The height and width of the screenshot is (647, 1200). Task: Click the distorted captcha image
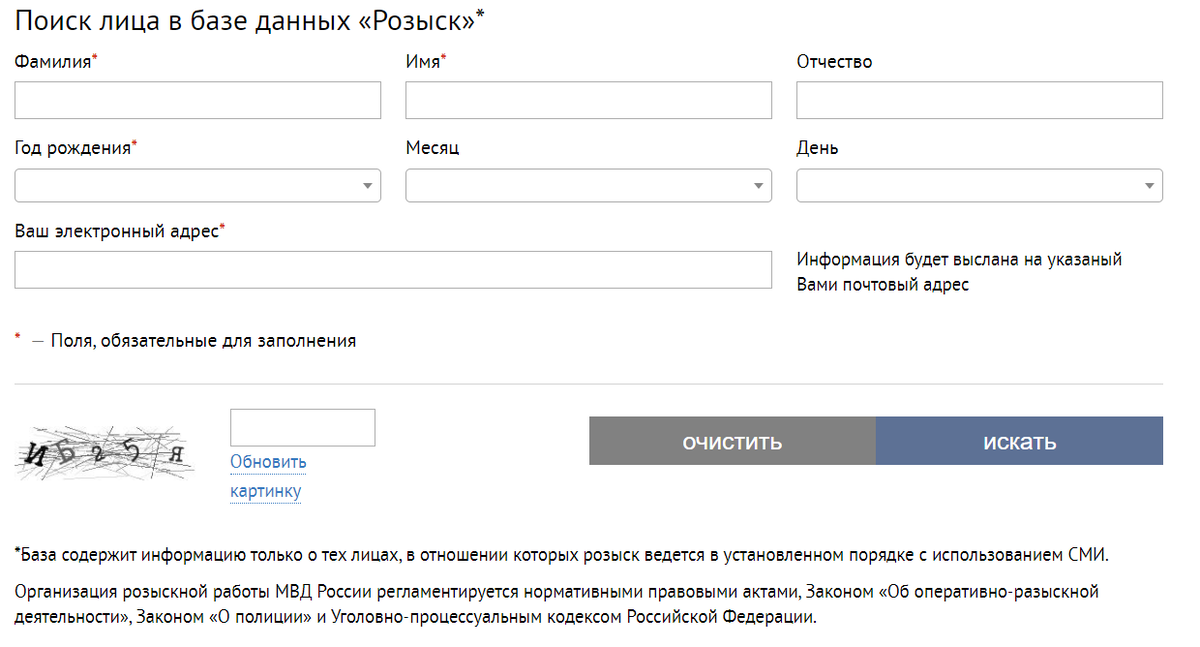point(105,455)
